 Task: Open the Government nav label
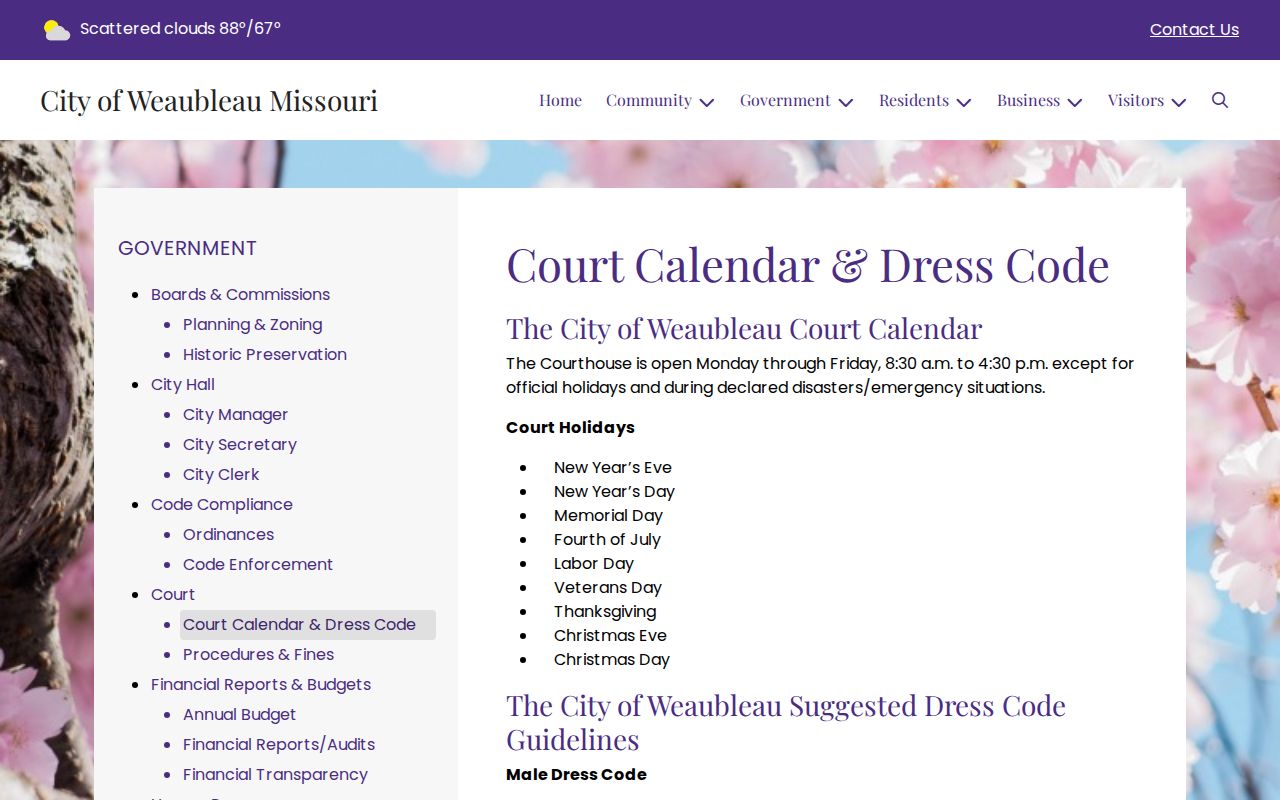coord(785,100)
